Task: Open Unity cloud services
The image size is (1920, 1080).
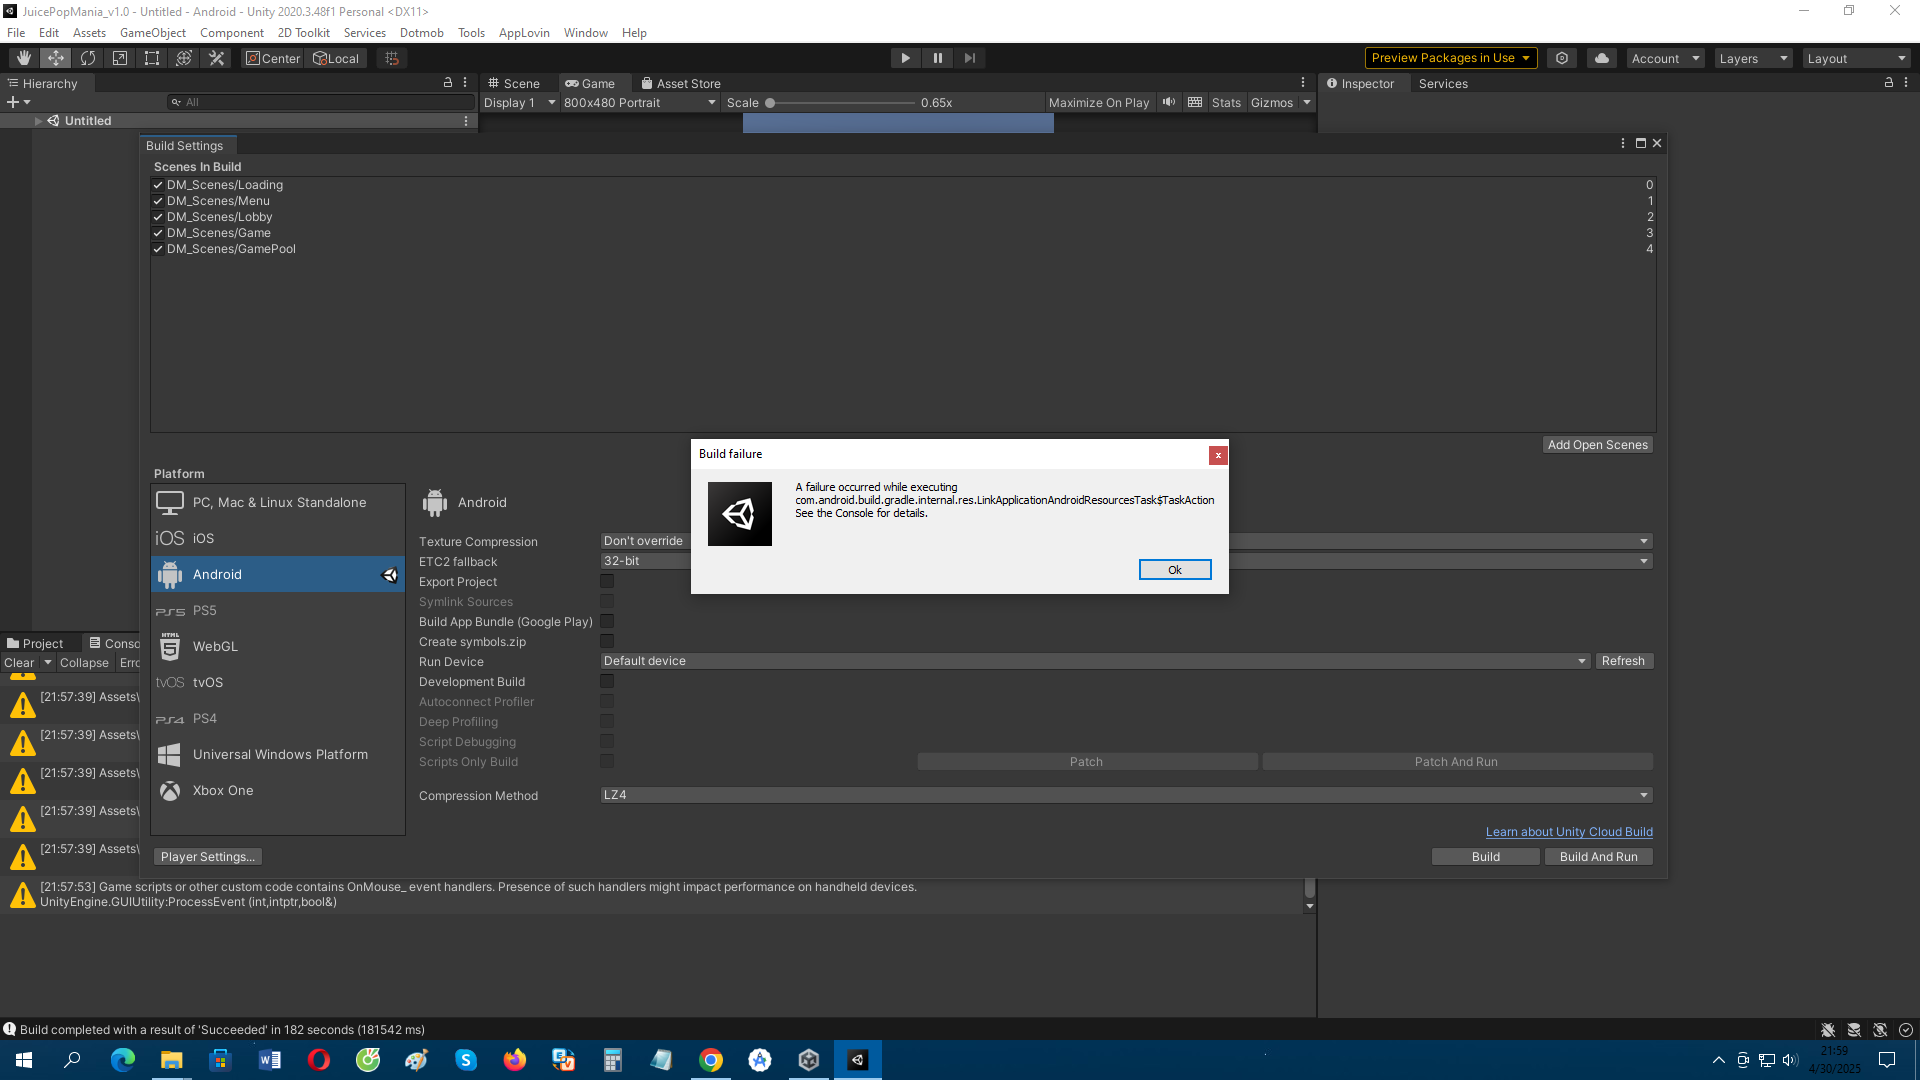Action: (x=1601, y=57)
